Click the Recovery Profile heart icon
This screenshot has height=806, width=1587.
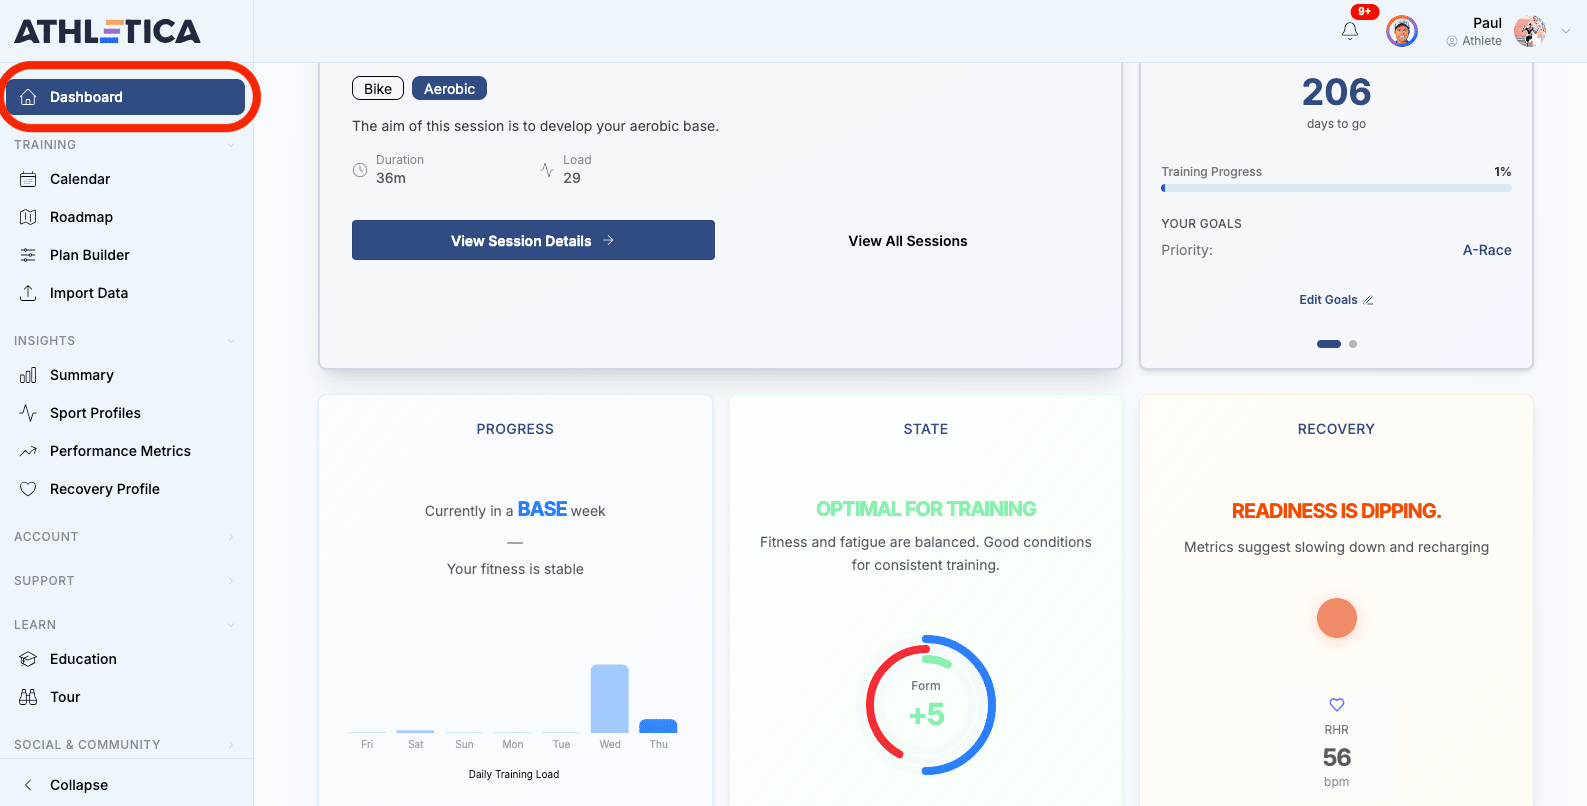pyautogui.click(x=28, y=489)
